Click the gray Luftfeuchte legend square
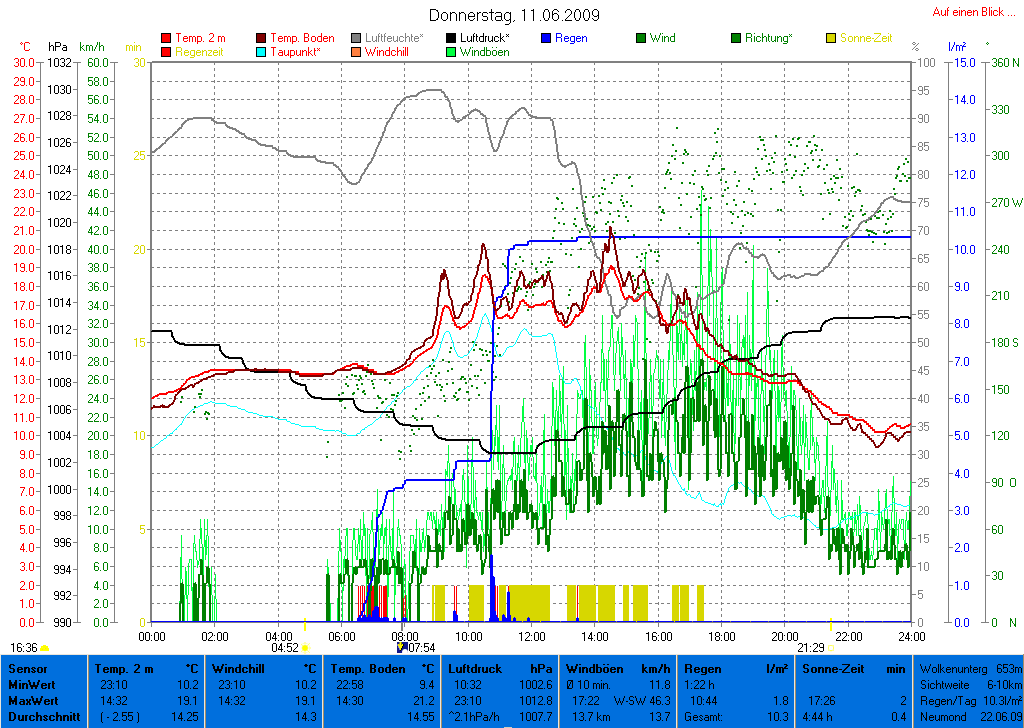The height and width of the screenshot is (728, 1024). (x=357, y=39)
